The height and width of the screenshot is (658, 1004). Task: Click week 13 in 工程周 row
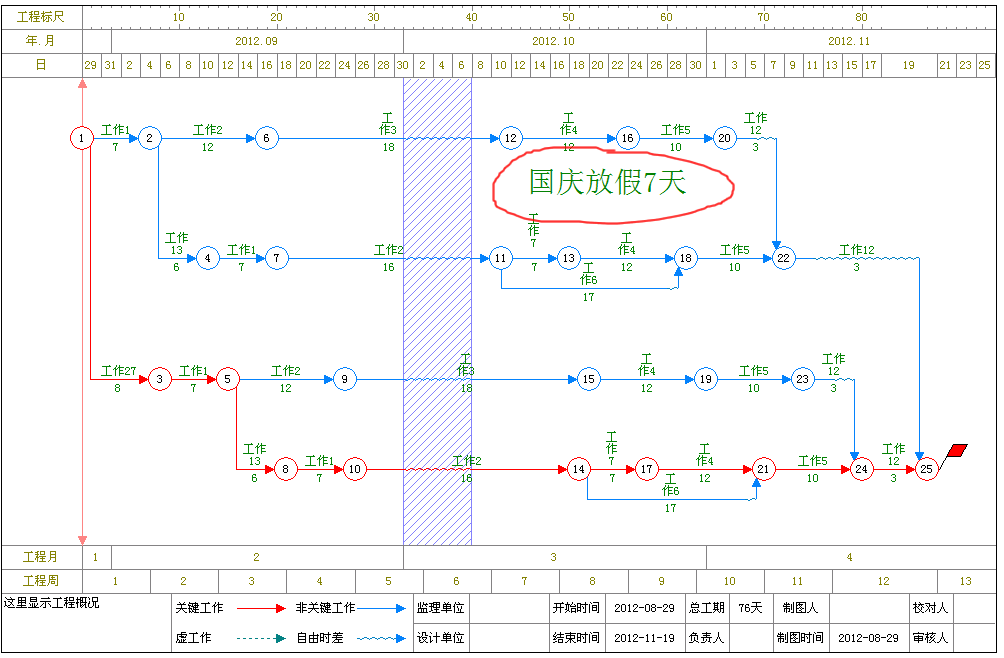click(x=966, y=581)
